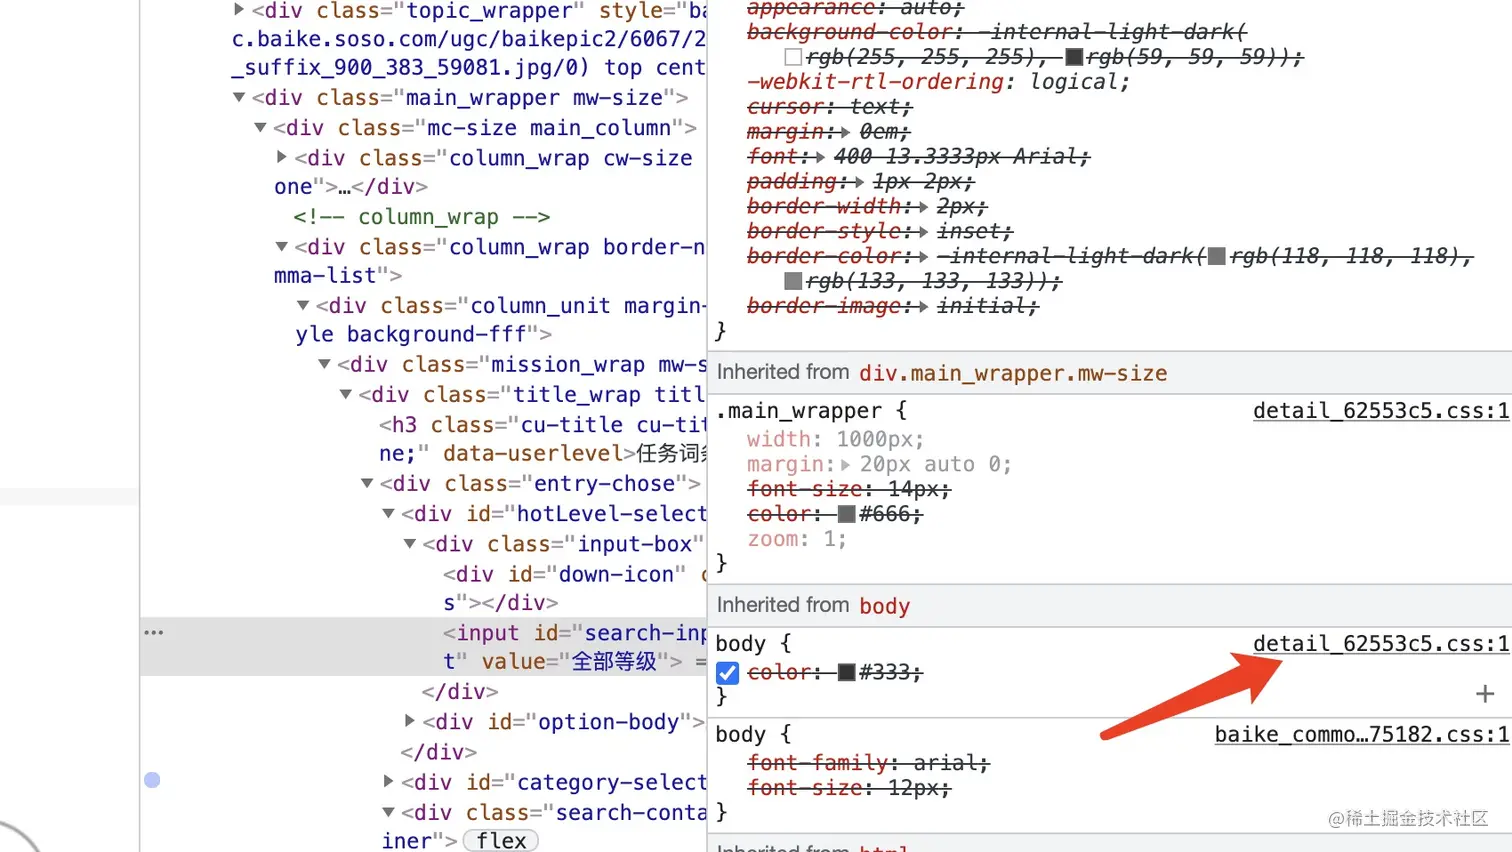The height and width of the screenshot is (852, 1512).
Task: Open the rgb(59, 59, 59) dark color swatch
Action: click(x=1074, y=57)
